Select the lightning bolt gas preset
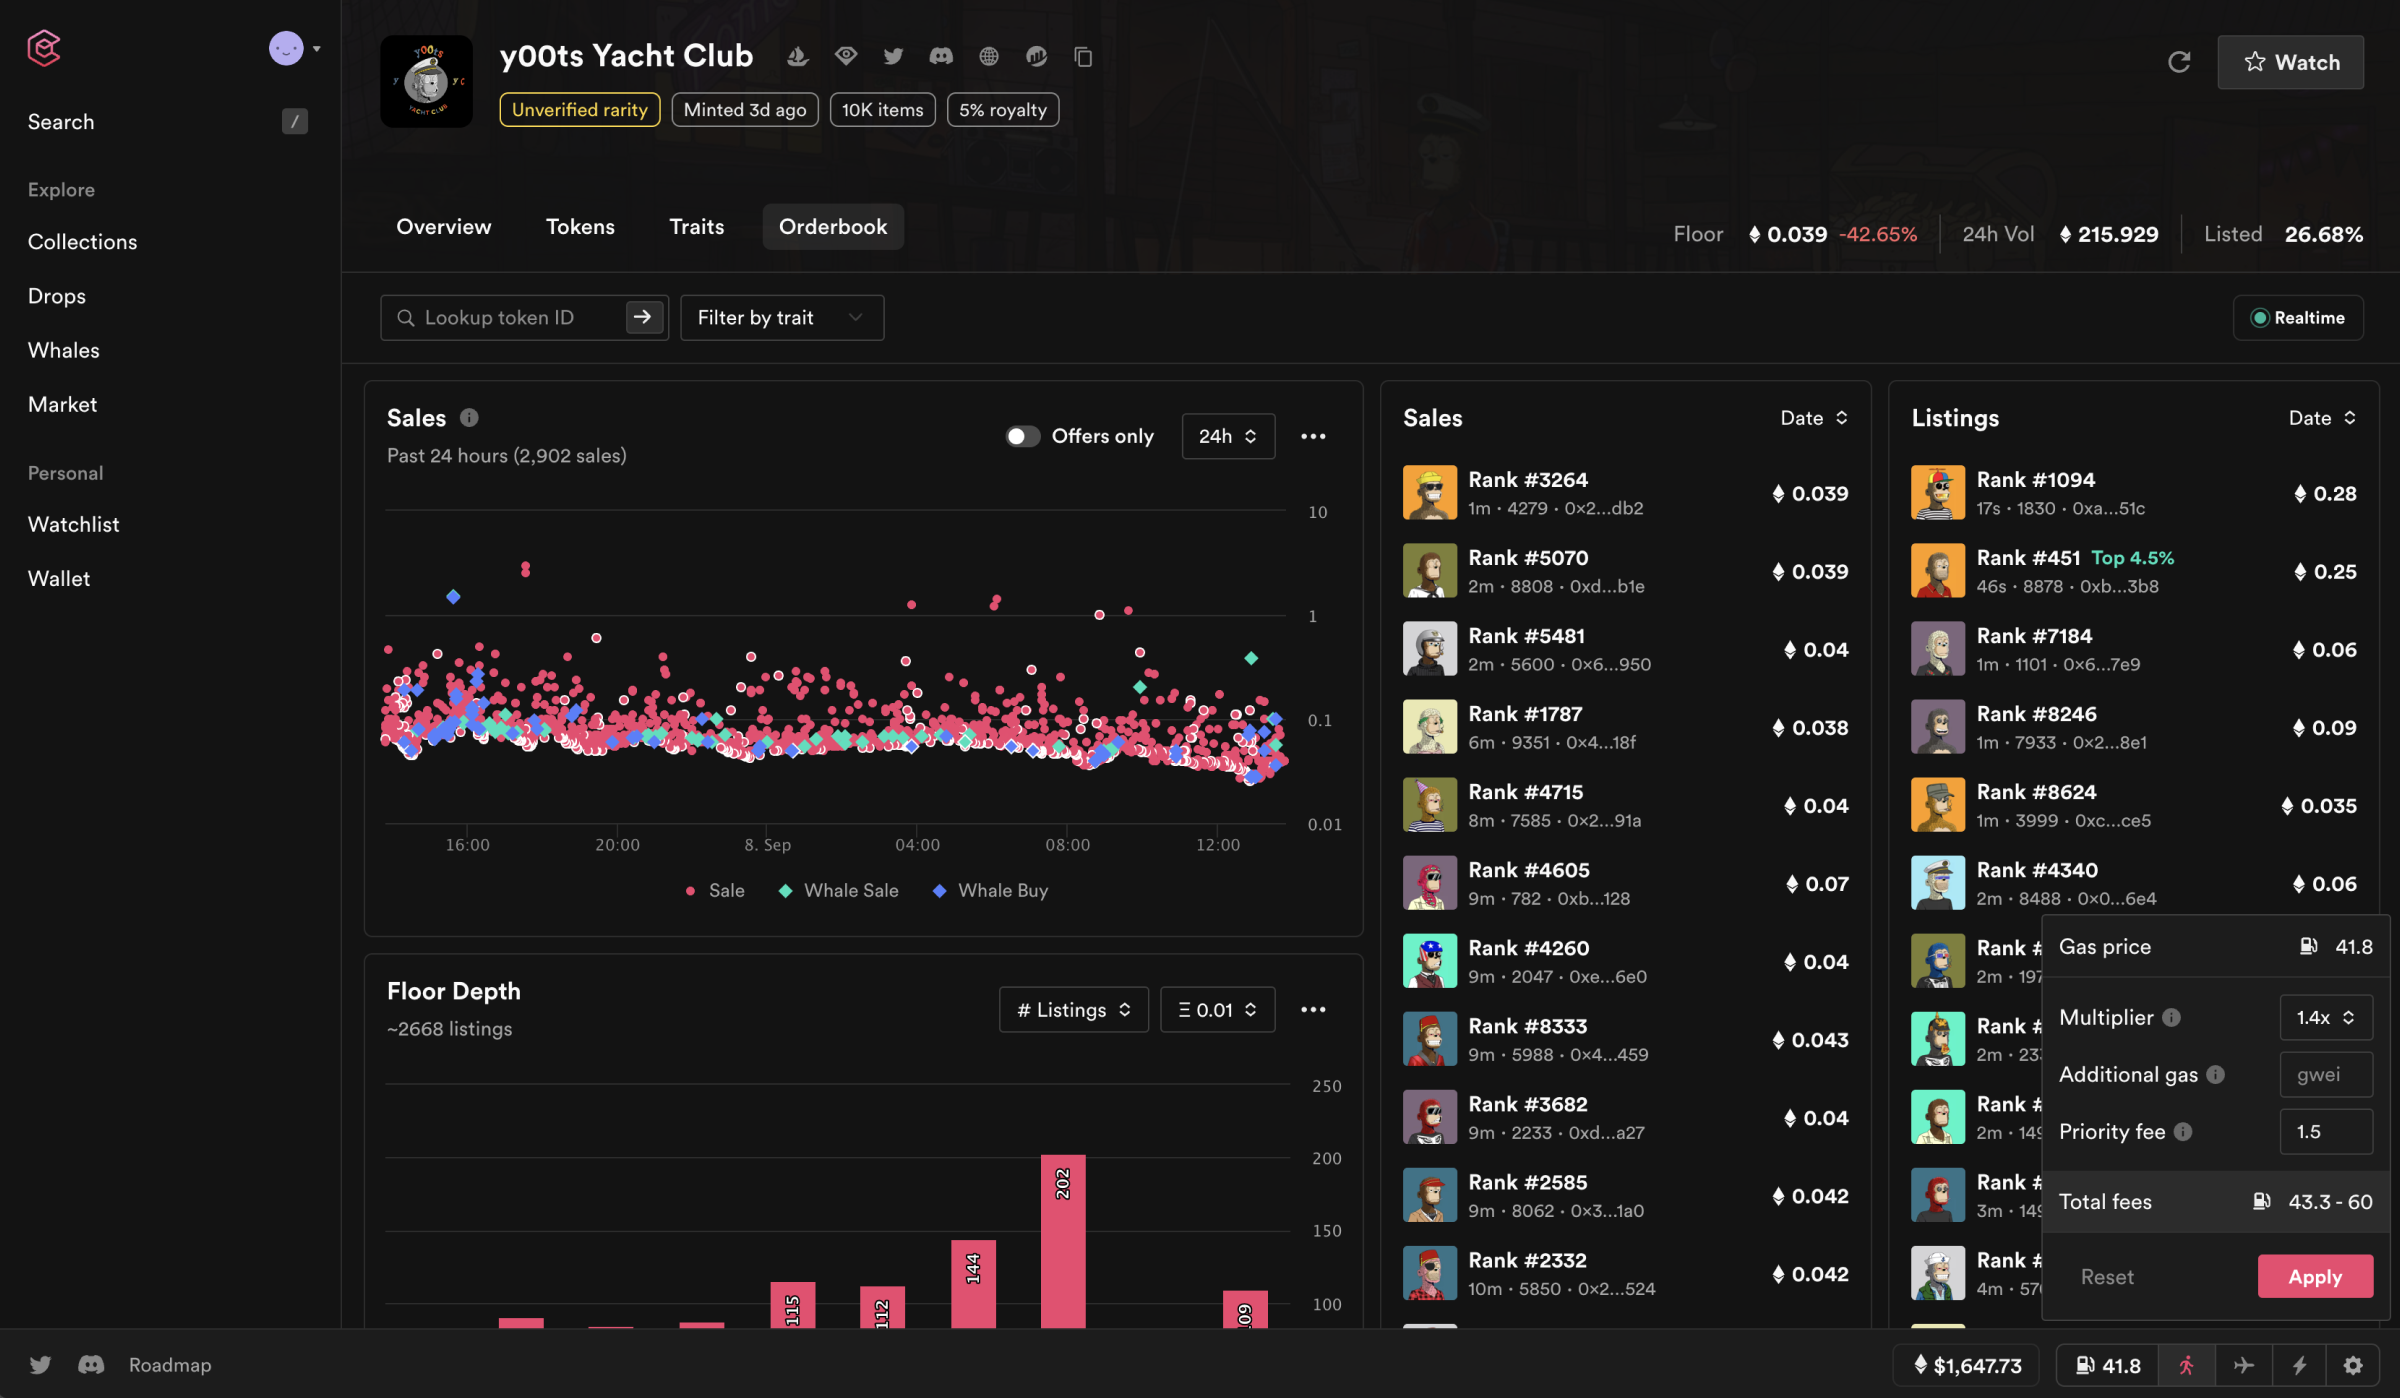The width and height of the screenshot is (2400, 1398). coord(2299,1365)
